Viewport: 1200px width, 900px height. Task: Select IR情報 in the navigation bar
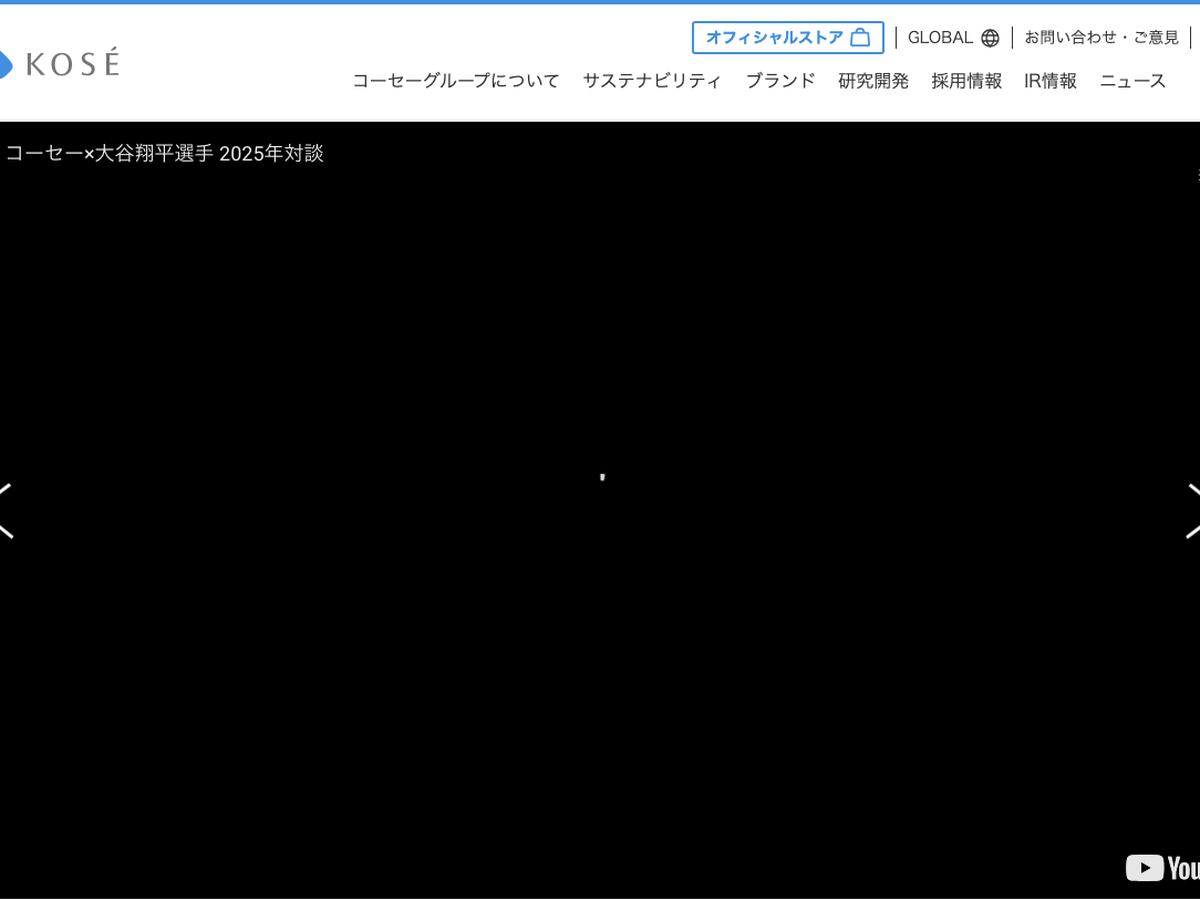tap(1050, 81)
